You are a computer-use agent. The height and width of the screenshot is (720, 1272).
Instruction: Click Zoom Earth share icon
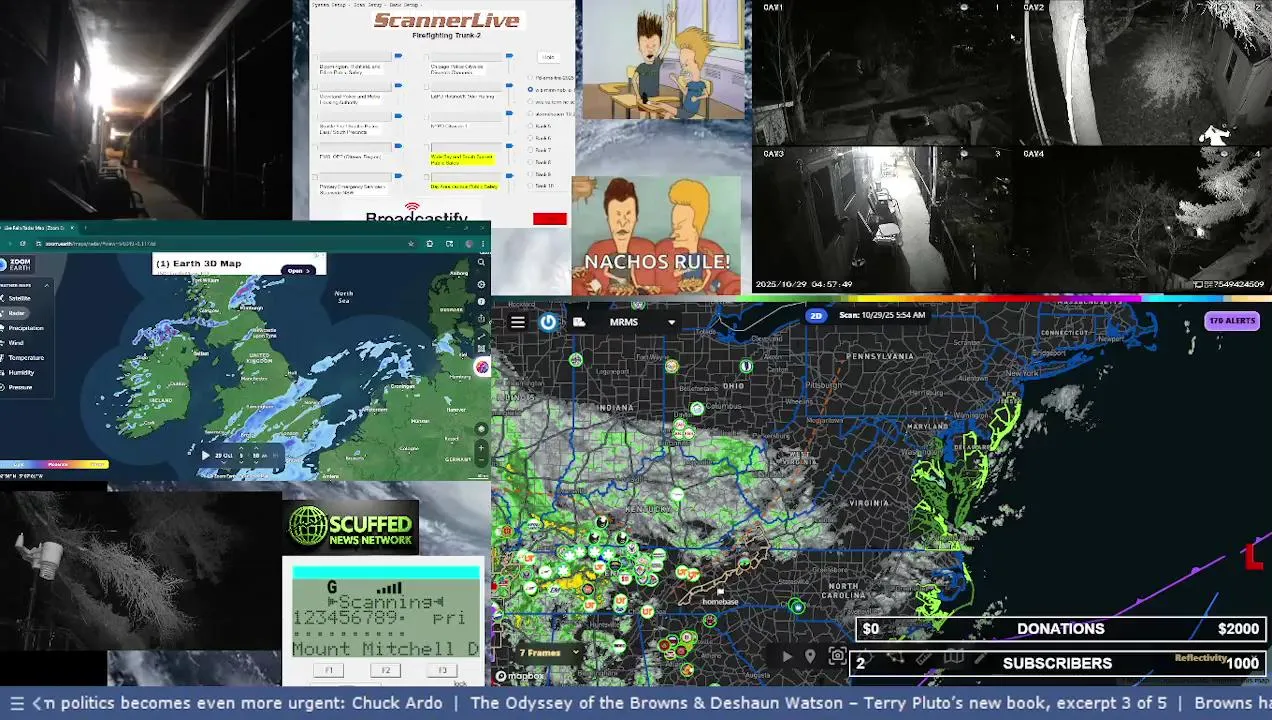click(x=481, y=318)
